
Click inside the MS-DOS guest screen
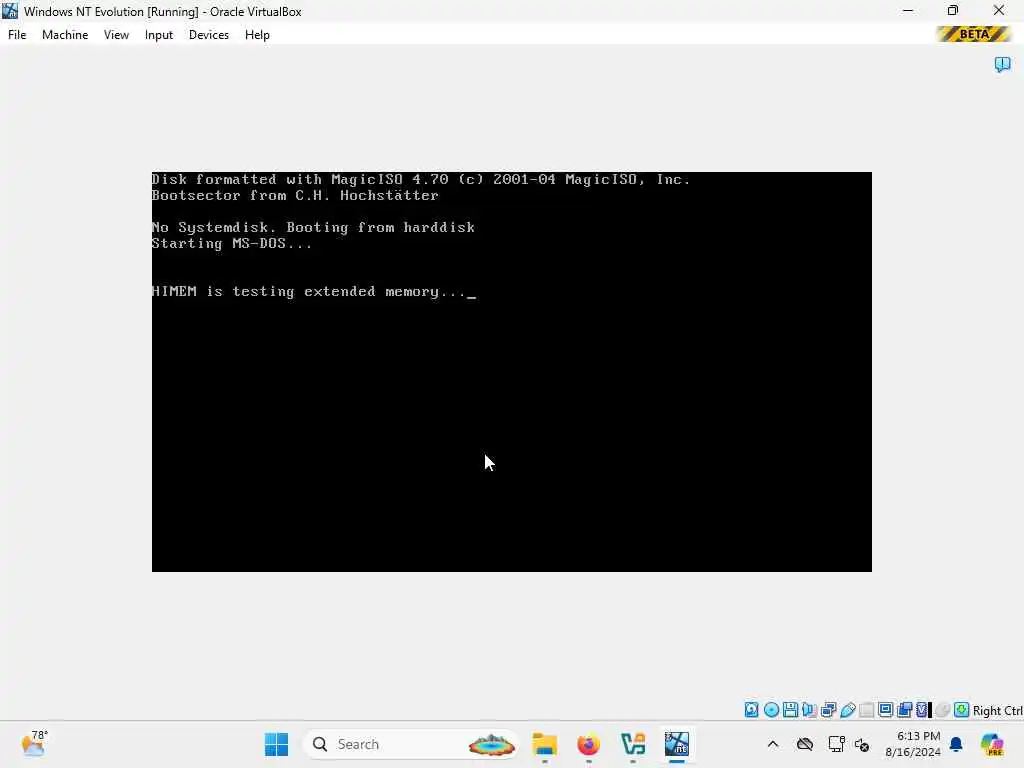[511, 372]
